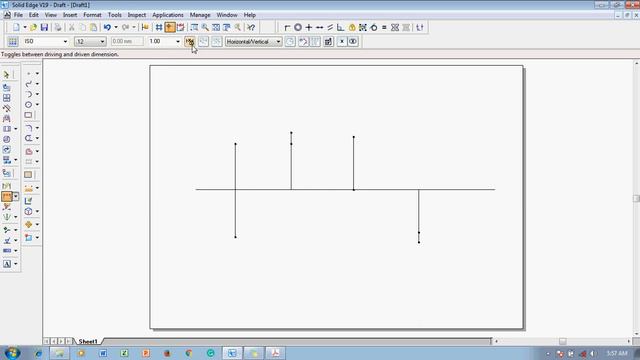This screenshot has height=360, width=640.
Task: Click the active orange Distance Between dimension tool
Action: pyautogui.click(x=7, y=197)
